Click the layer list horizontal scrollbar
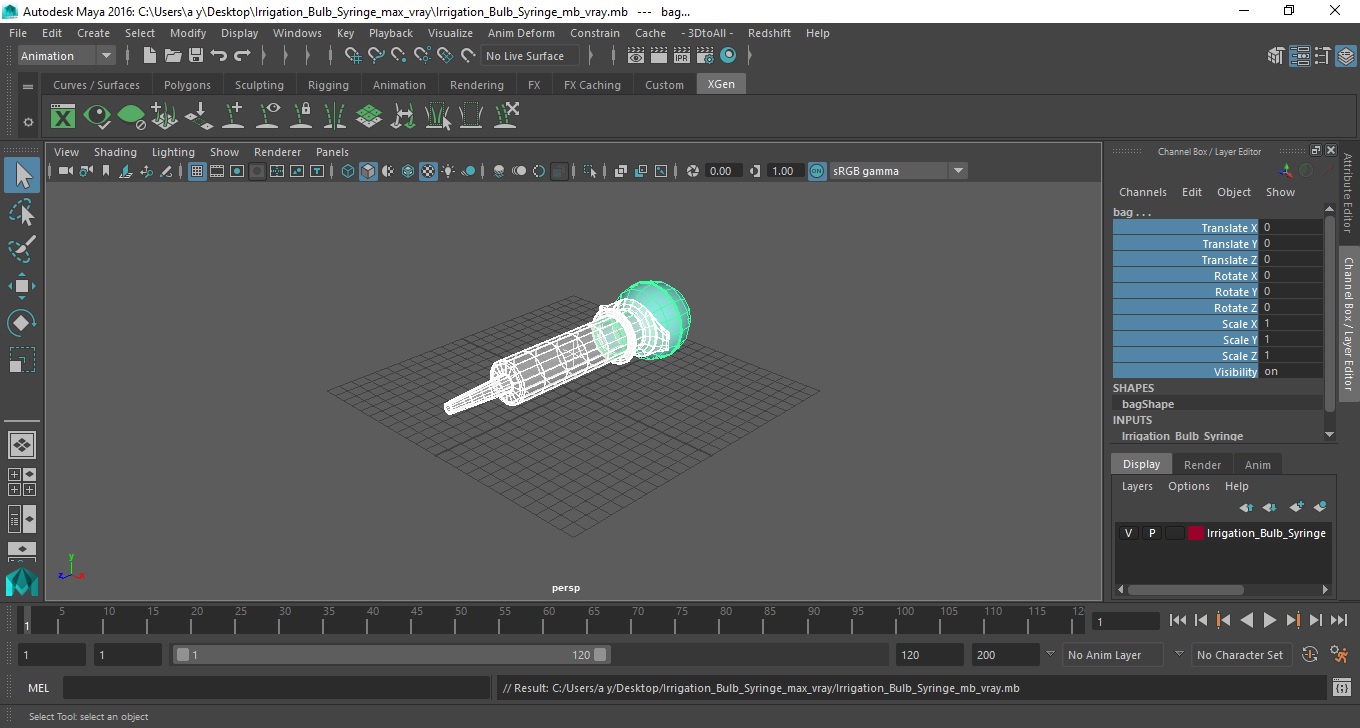This screenshot has height=728, width=1360. pos(1186,590)
